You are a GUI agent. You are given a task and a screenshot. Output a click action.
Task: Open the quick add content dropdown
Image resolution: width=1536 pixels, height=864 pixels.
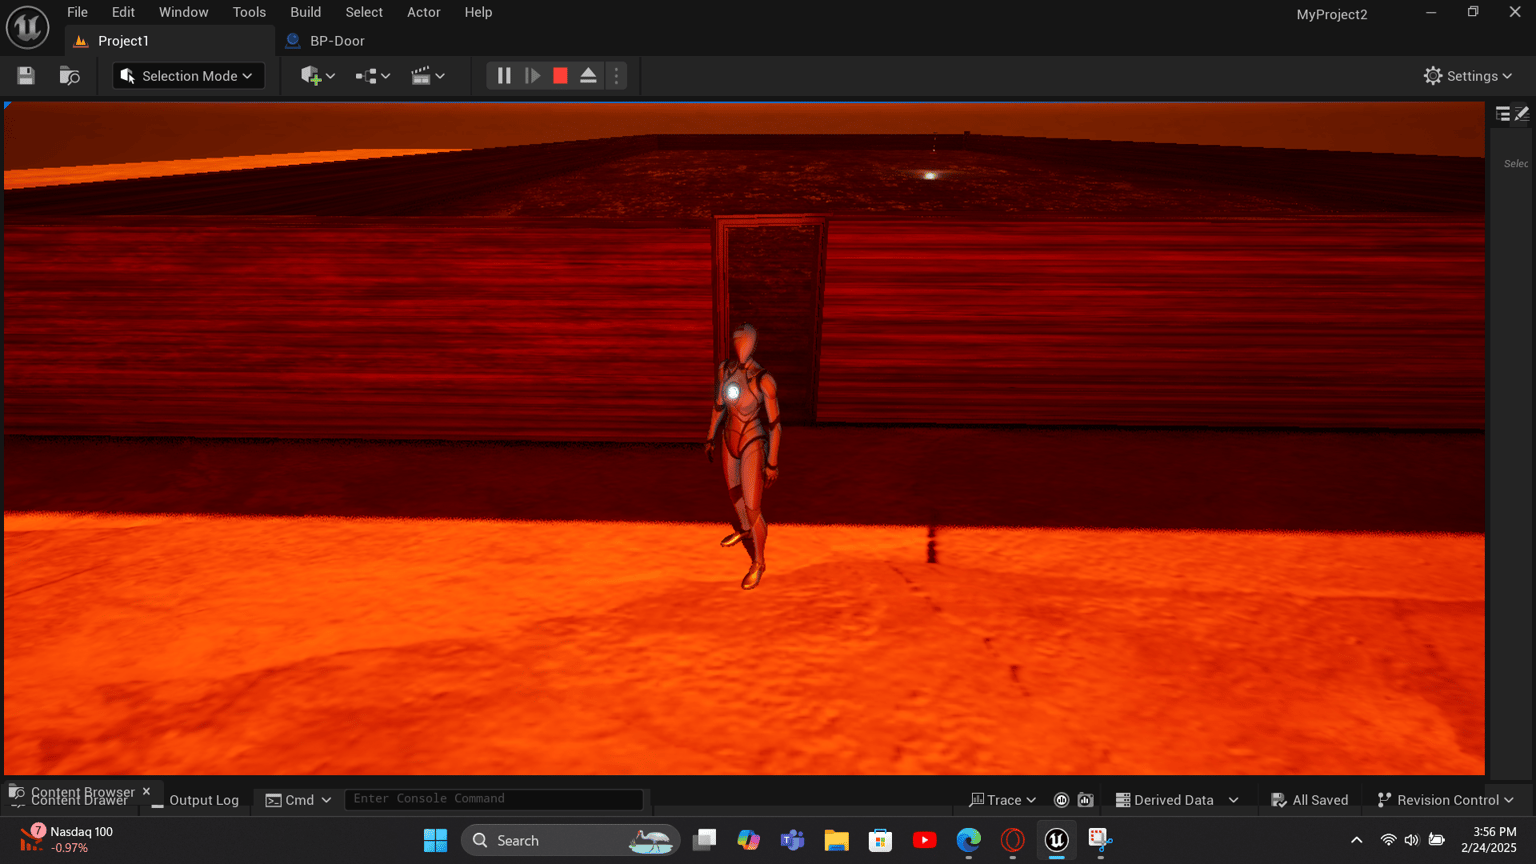[318, 76]
